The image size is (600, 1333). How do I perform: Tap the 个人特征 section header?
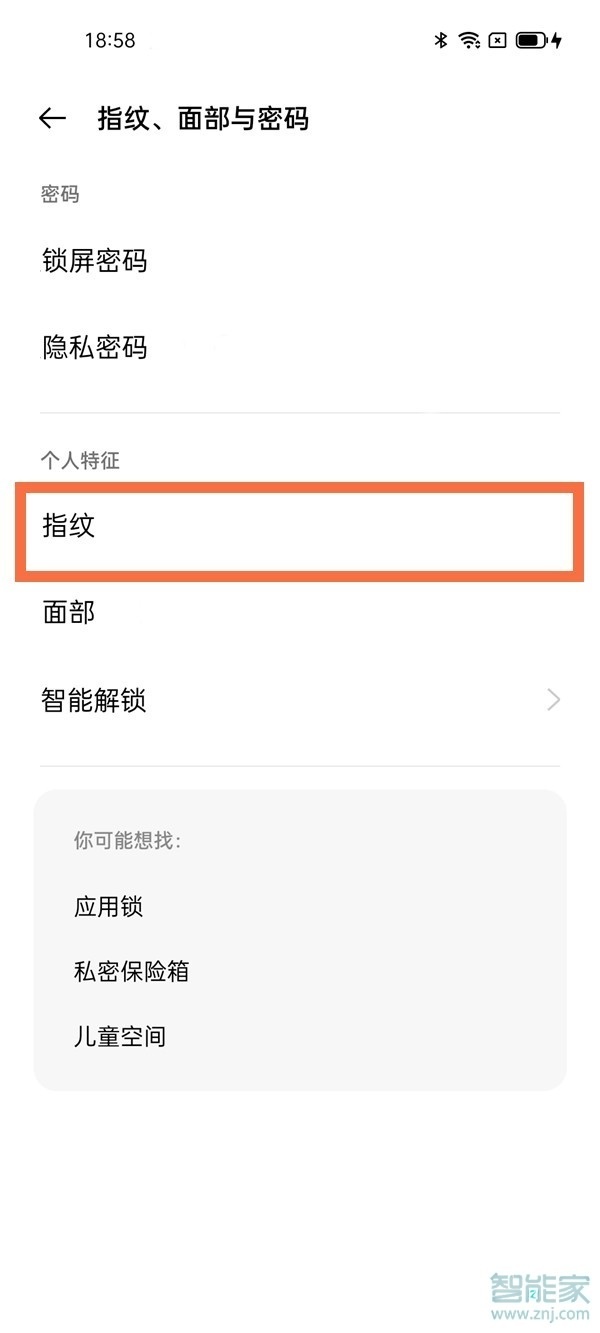tap(69, 460)
